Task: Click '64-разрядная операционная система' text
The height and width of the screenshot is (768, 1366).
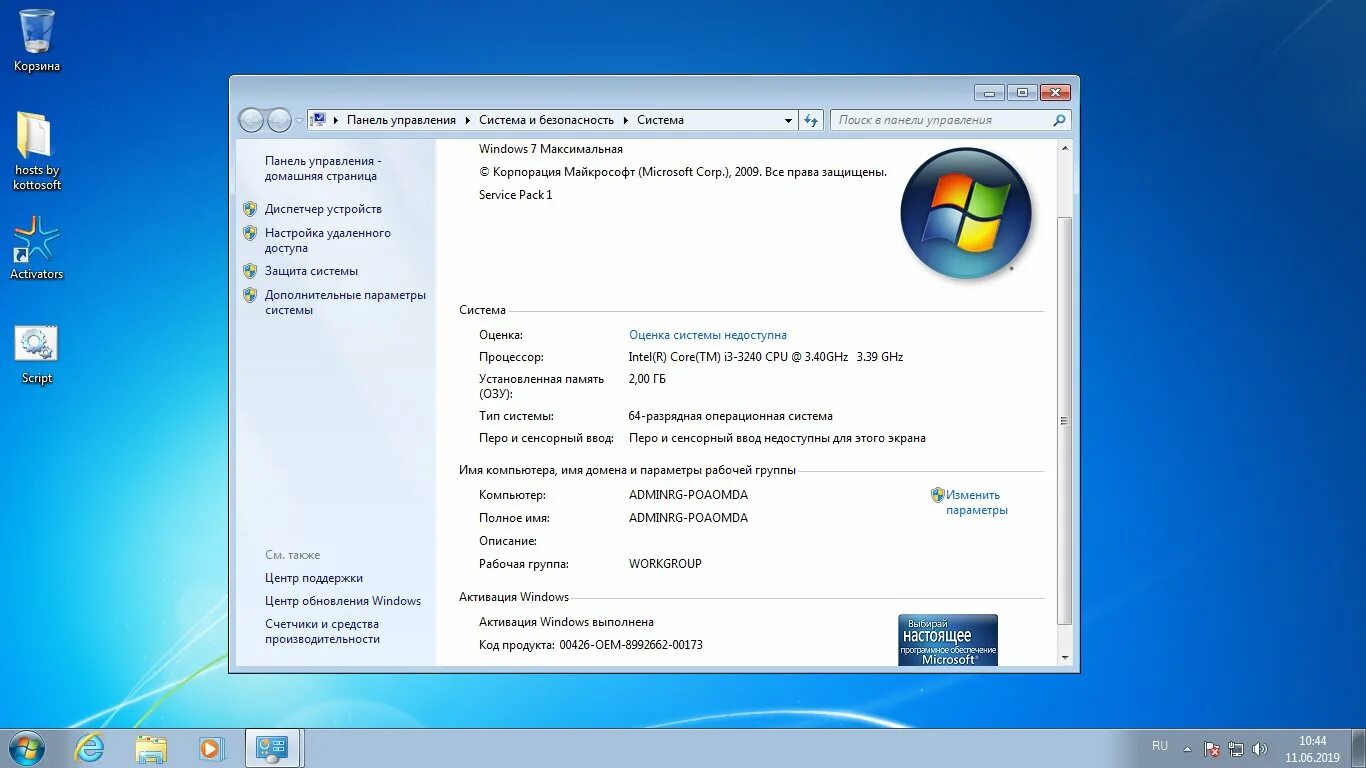Action: (730, 416)
